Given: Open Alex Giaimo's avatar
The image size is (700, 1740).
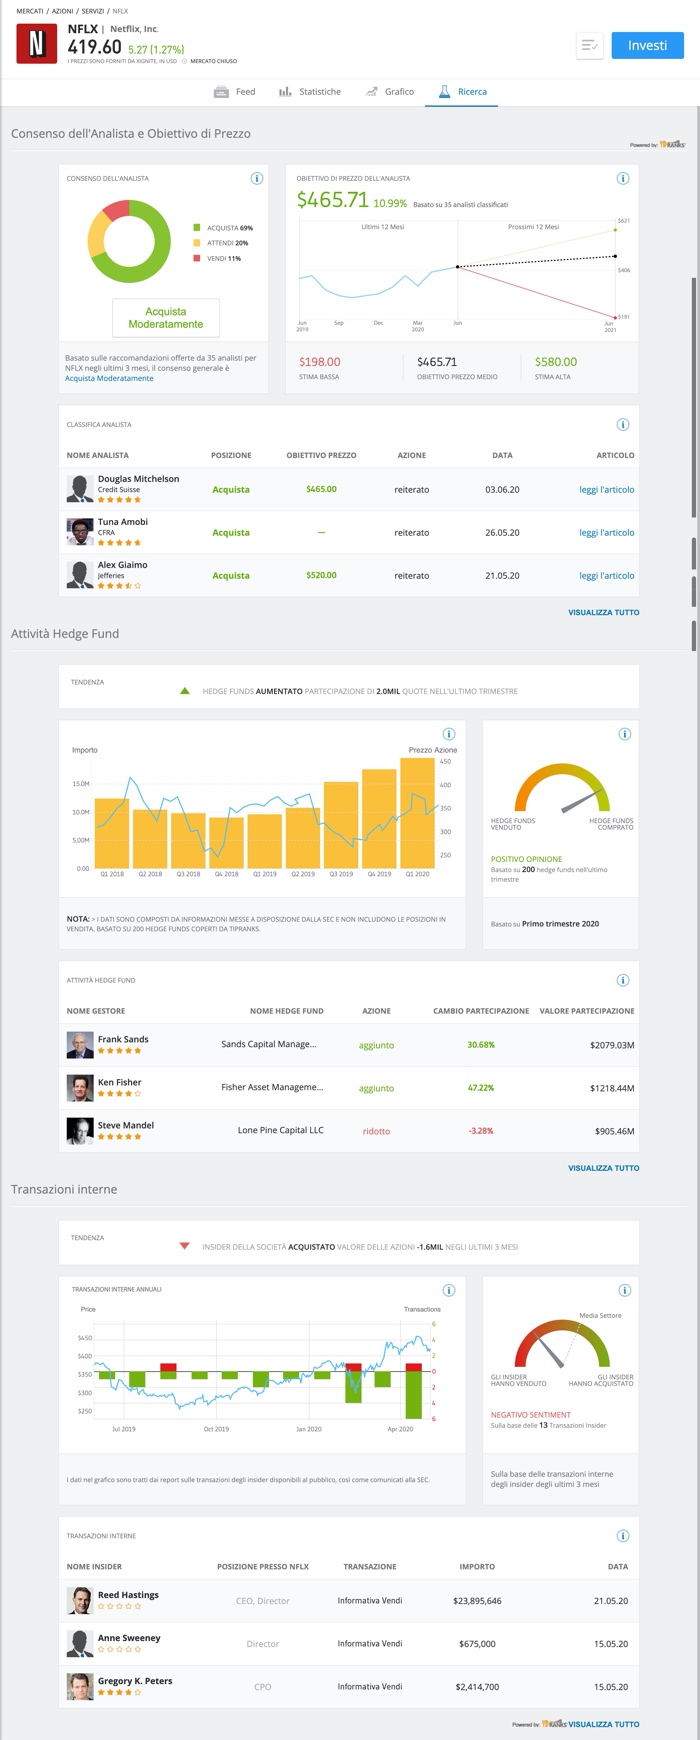Looking at the screenshot, I should click(x=80, y=575).
